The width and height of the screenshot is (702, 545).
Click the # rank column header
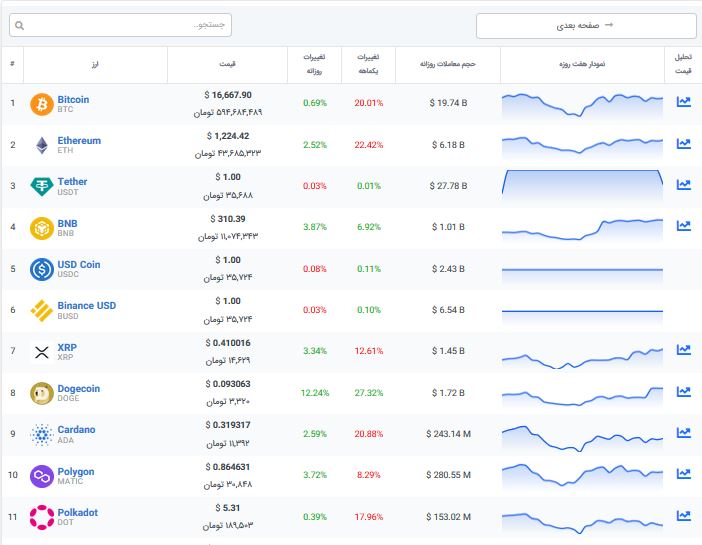tap(12, 64)
